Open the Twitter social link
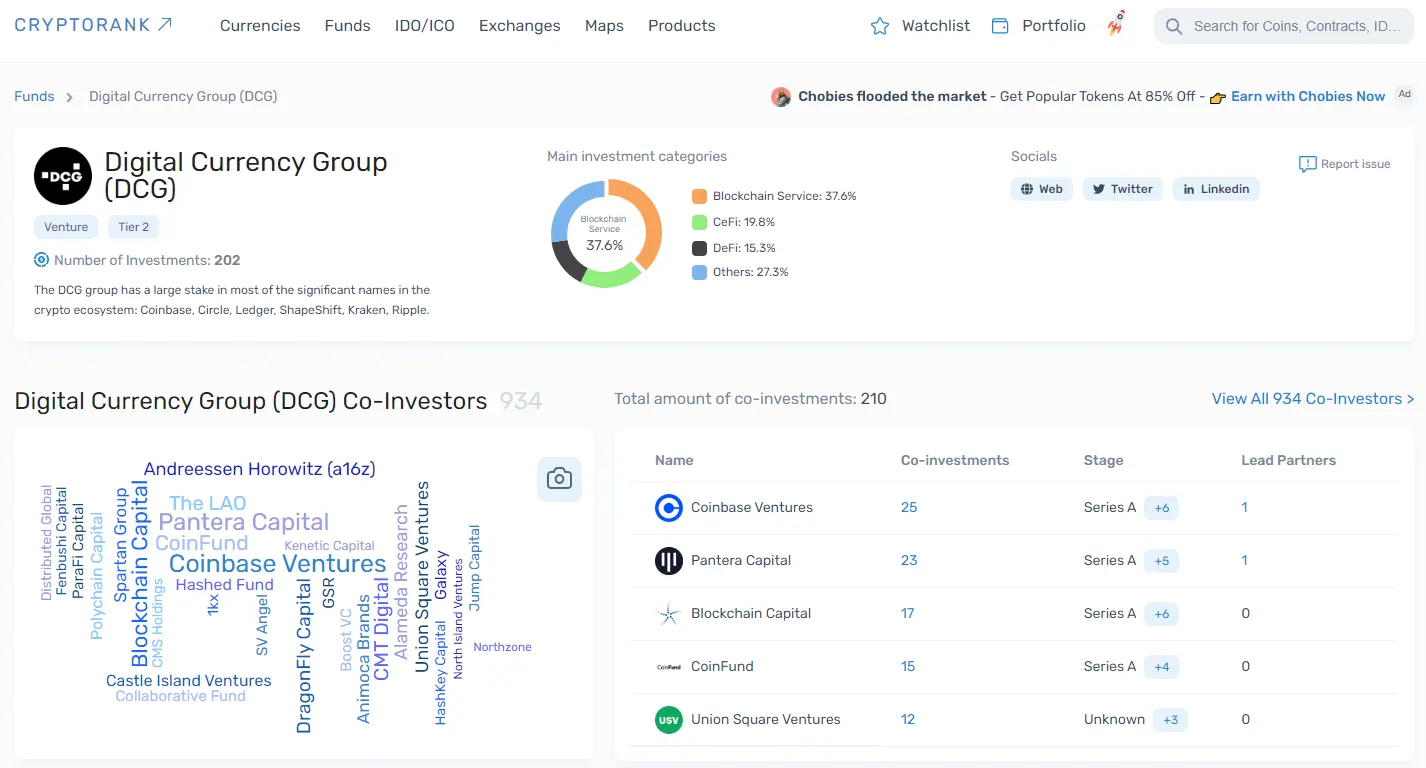1426x768 pixels. click(x=1123, y=189)
